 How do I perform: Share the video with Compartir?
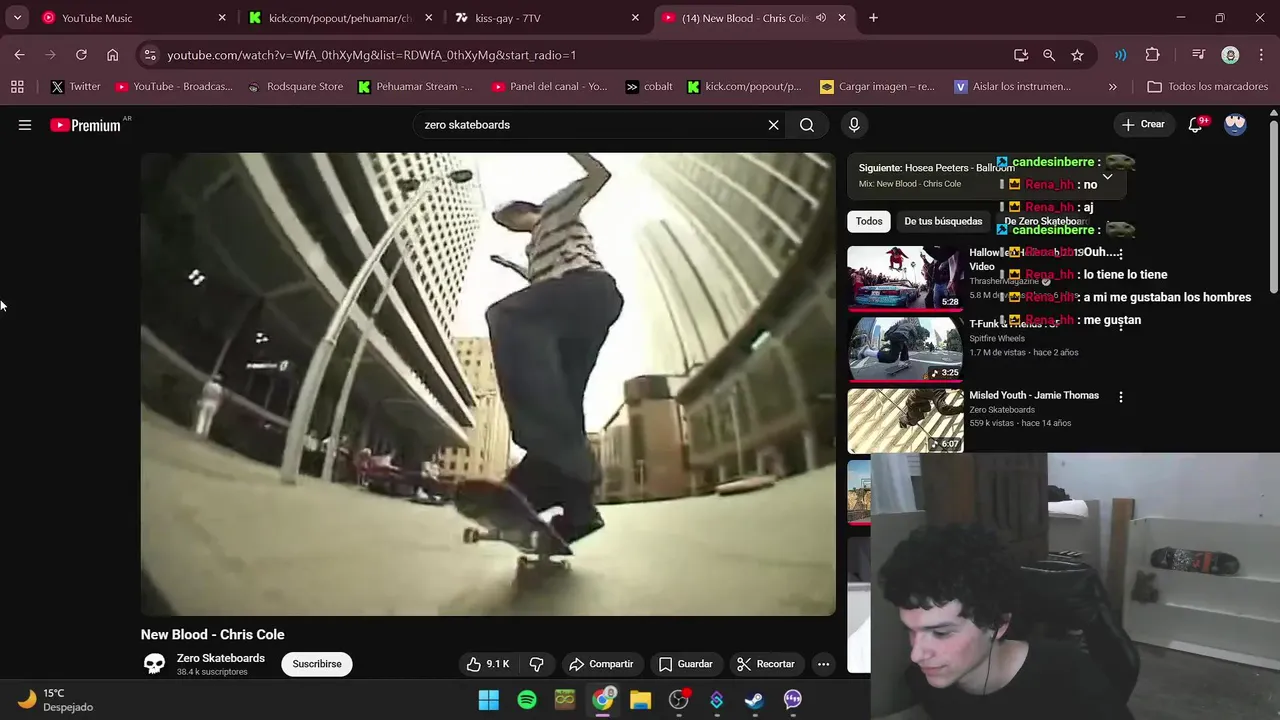pos(601,664)
